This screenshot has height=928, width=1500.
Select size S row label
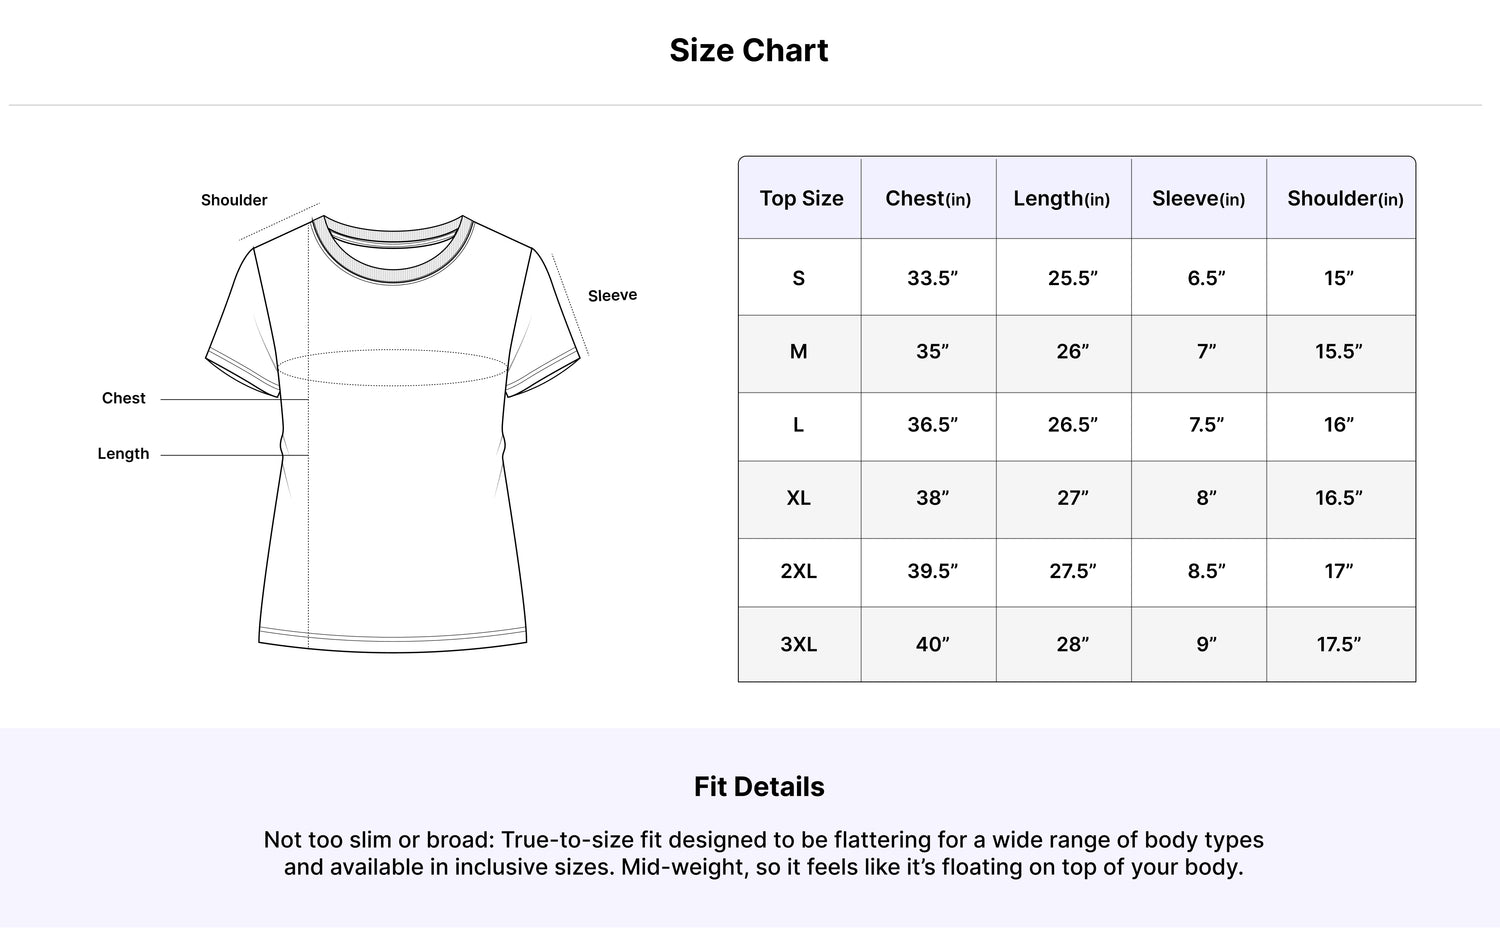pos(799,278)
